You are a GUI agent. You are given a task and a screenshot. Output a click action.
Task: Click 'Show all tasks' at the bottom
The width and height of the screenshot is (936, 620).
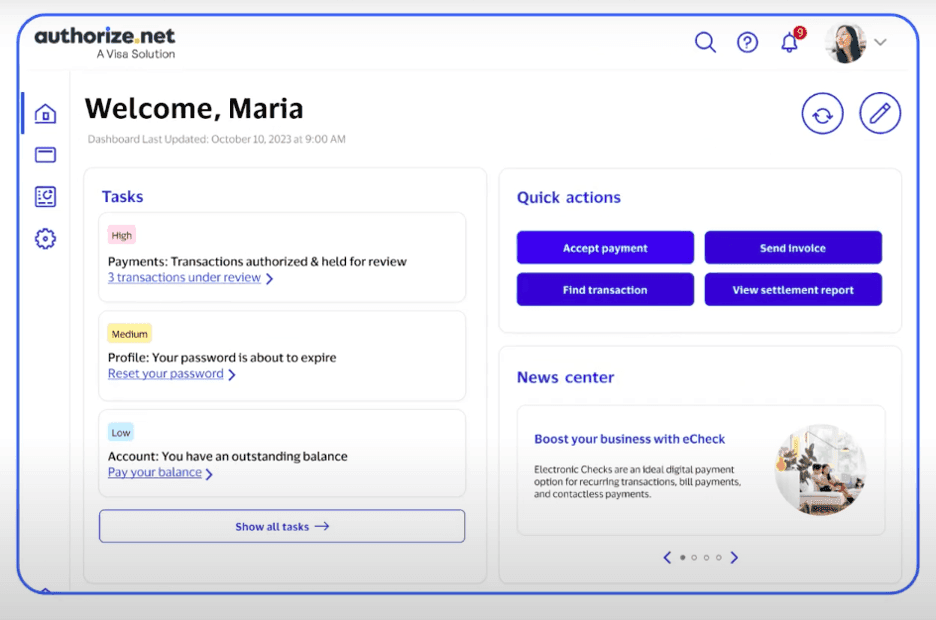click(x=281, y=526)
